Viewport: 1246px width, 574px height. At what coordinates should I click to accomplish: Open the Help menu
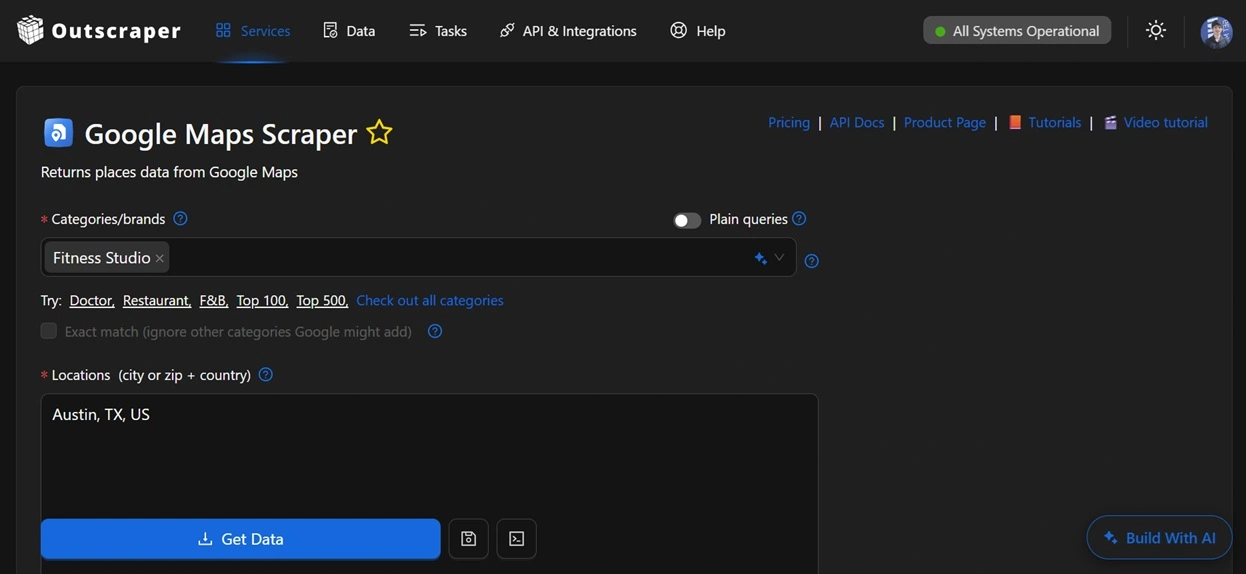point(698,31)
